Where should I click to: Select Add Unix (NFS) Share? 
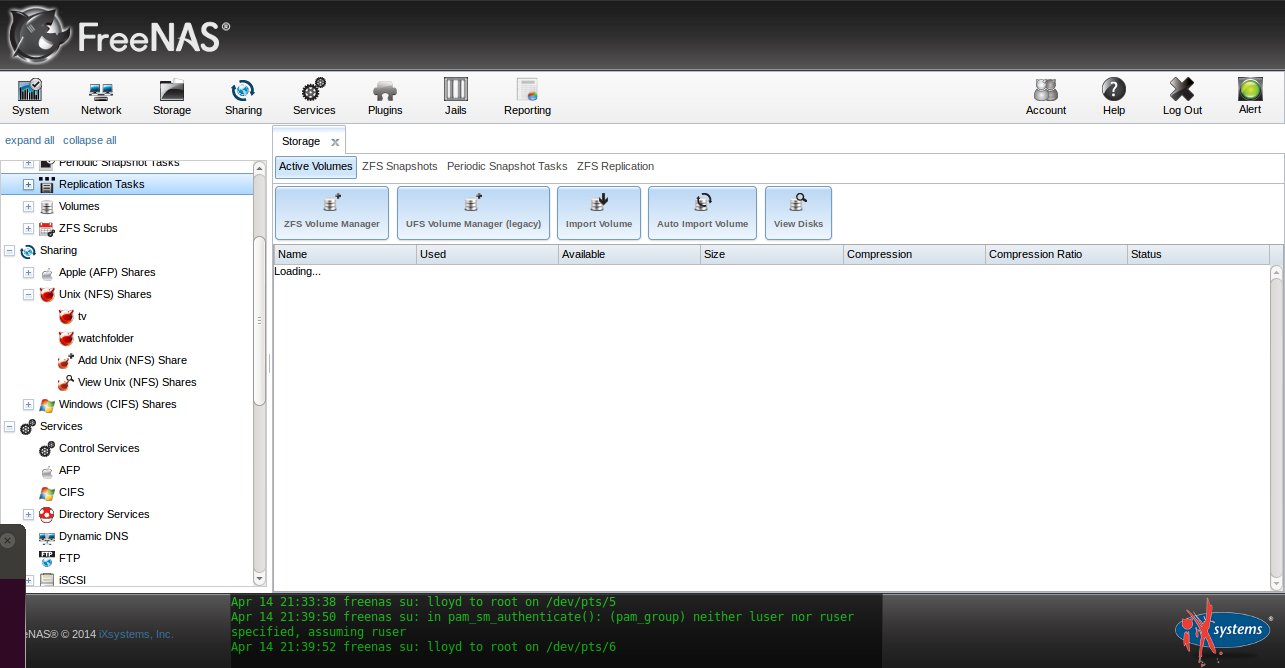132,360
